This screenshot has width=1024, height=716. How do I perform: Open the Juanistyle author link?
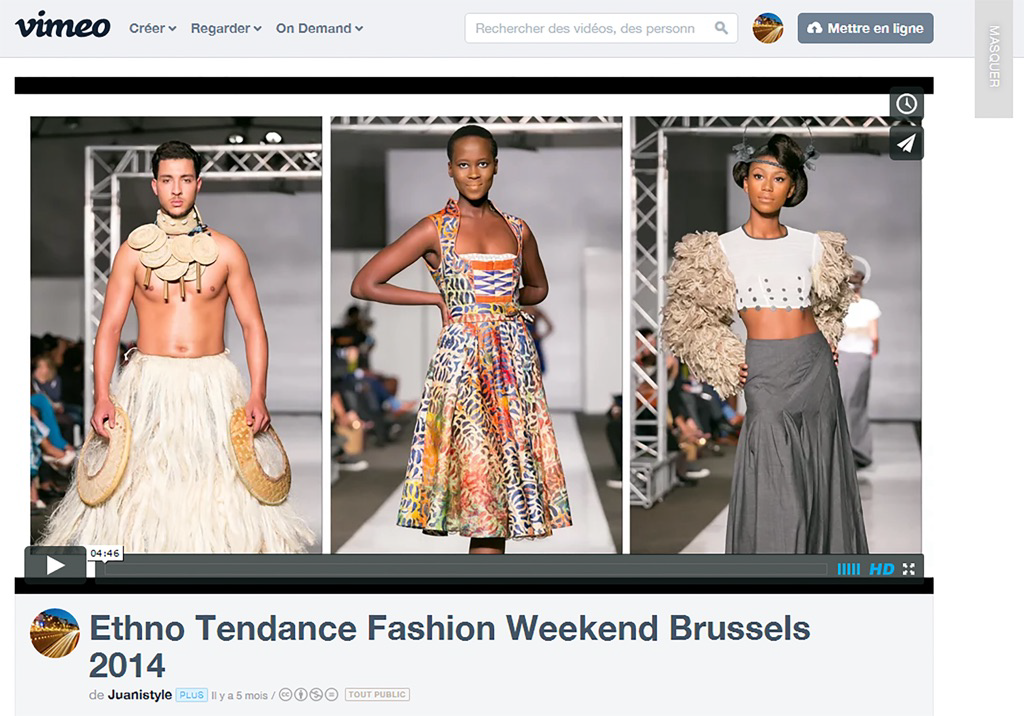coord(140,694)
